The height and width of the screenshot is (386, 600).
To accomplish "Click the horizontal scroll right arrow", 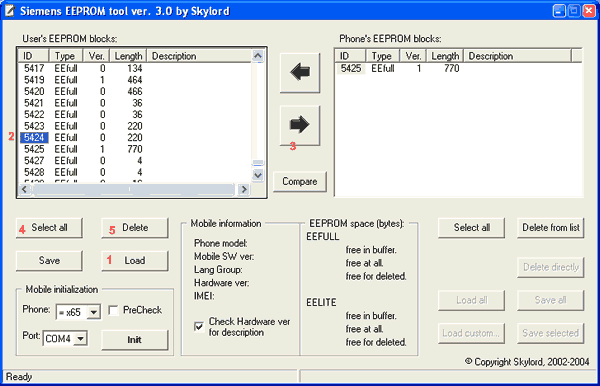I will pyautogui.click(x=243, y=189).
